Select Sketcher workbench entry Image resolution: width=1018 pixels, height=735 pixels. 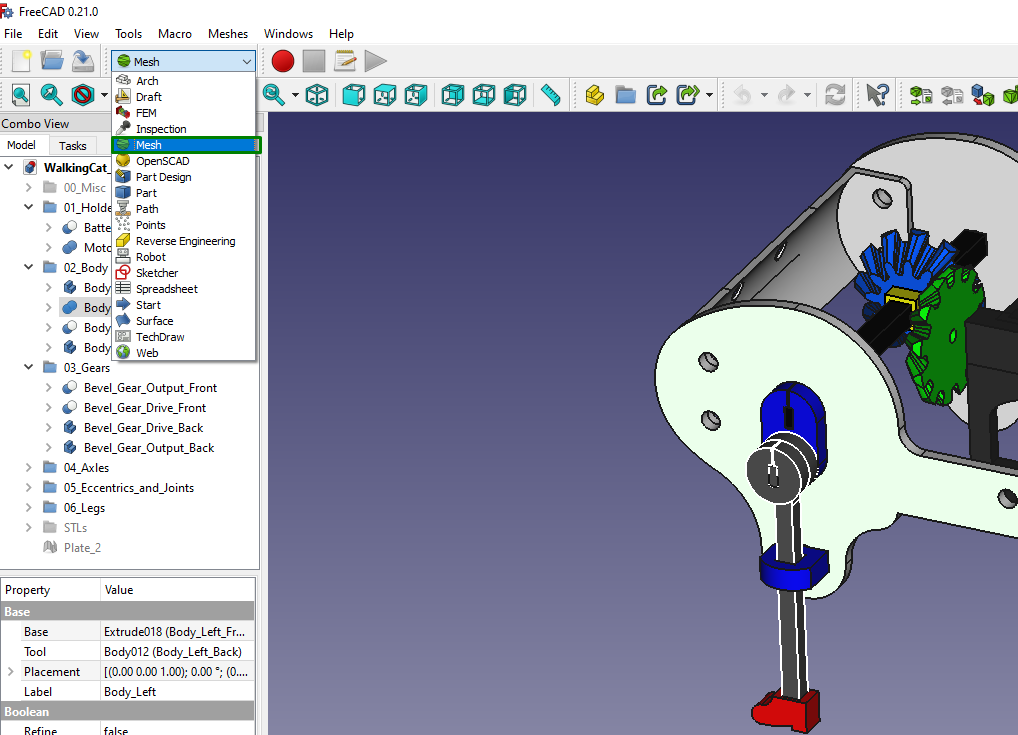(x=185, y=273)
